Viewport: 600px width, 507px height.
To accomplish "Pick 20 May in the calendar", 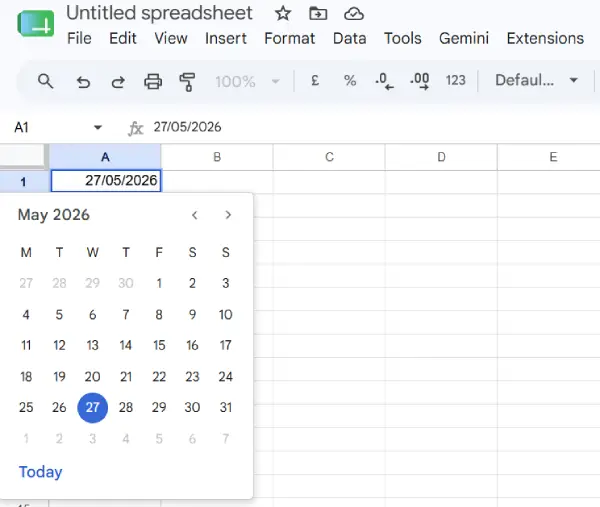I will pyautogui.click(x=93, y=377).
